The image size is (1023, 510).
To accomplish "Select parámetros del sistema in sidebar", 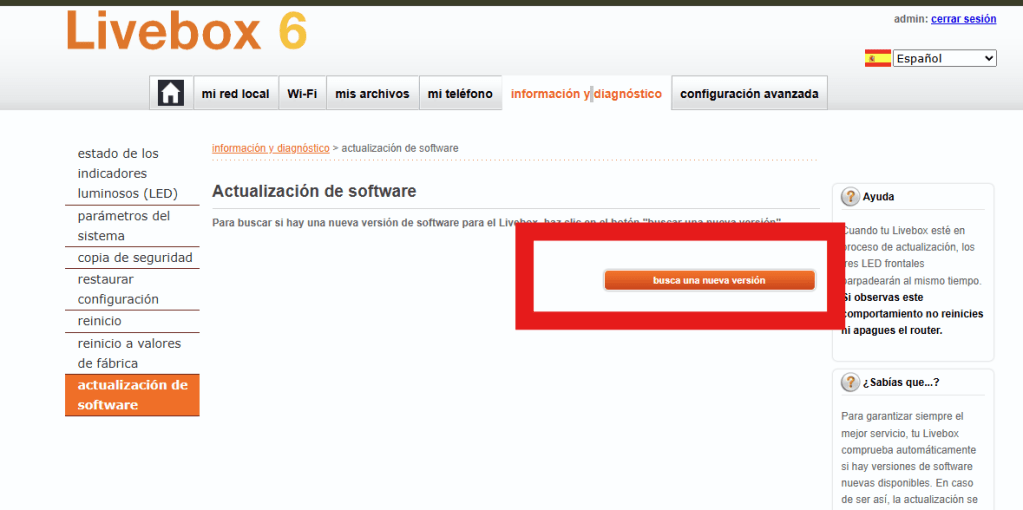I will click(123, 226).
